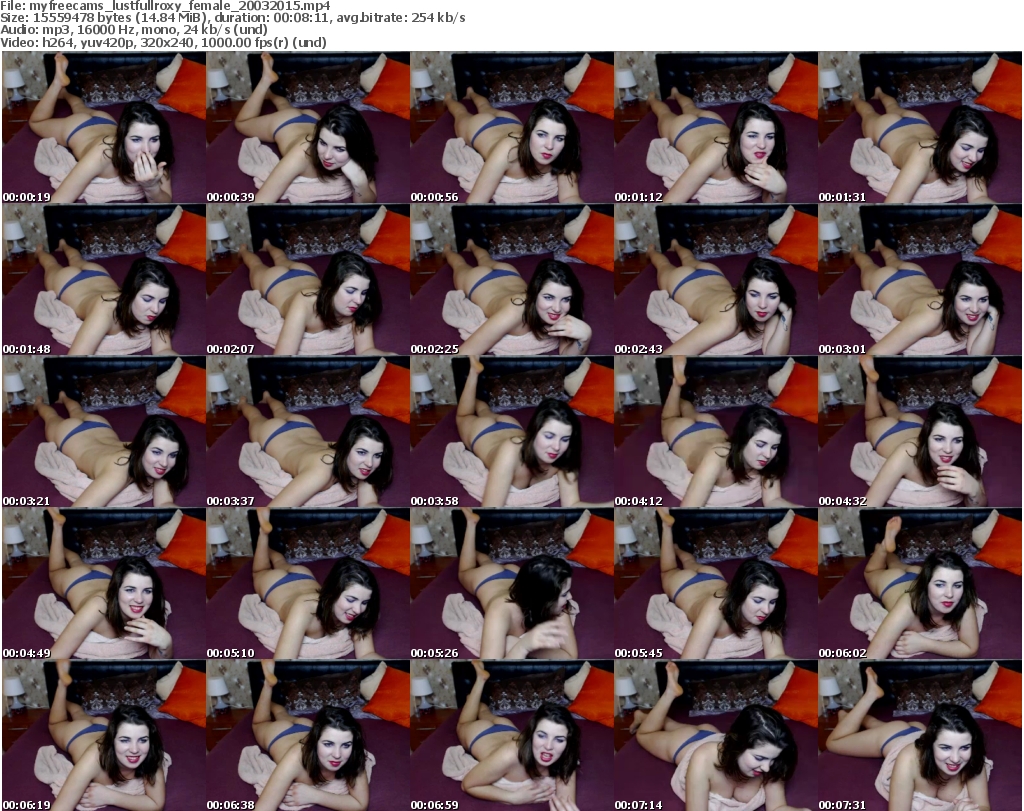This screenshot has height=811, width=1024.
Task: Select the frame with timestamp 00:05:26
Action: pos(512,584)
